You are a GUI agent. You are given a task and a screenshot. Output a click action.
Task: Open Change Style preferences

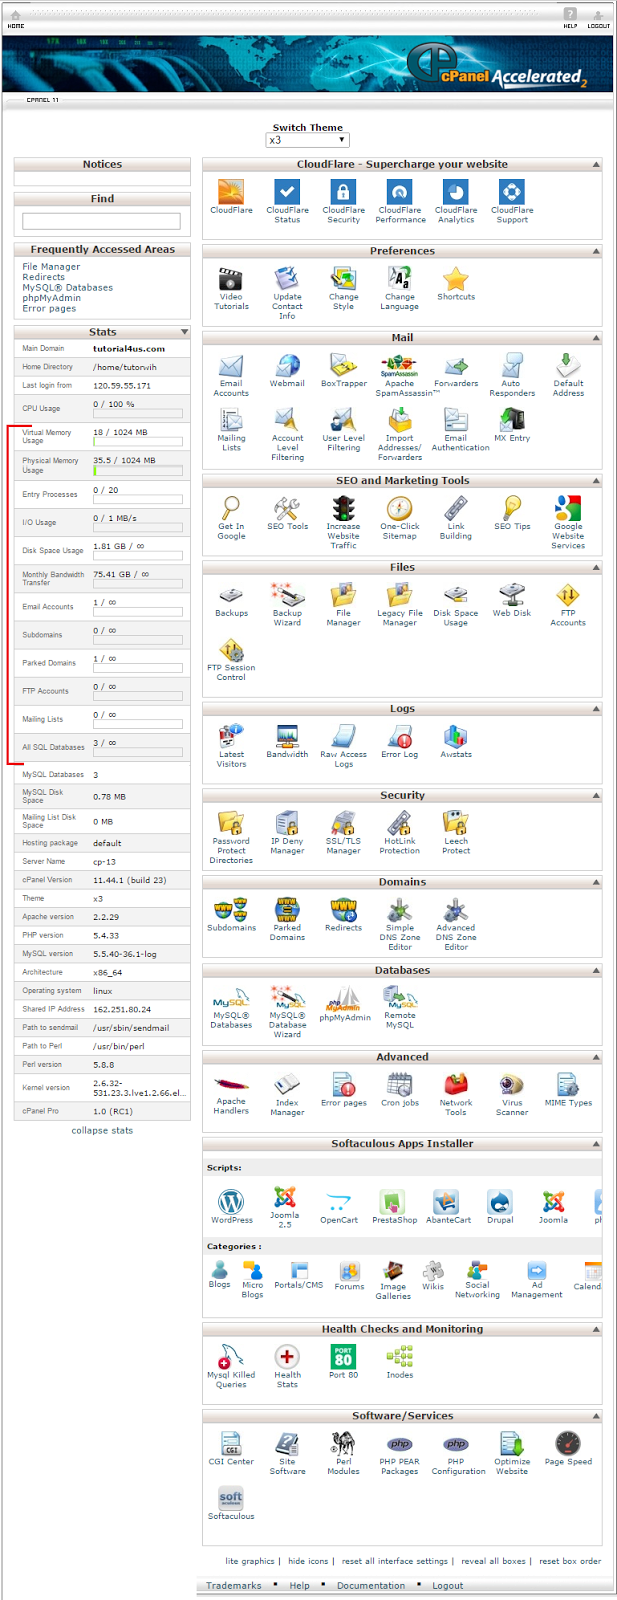click(x=343, y=288)
